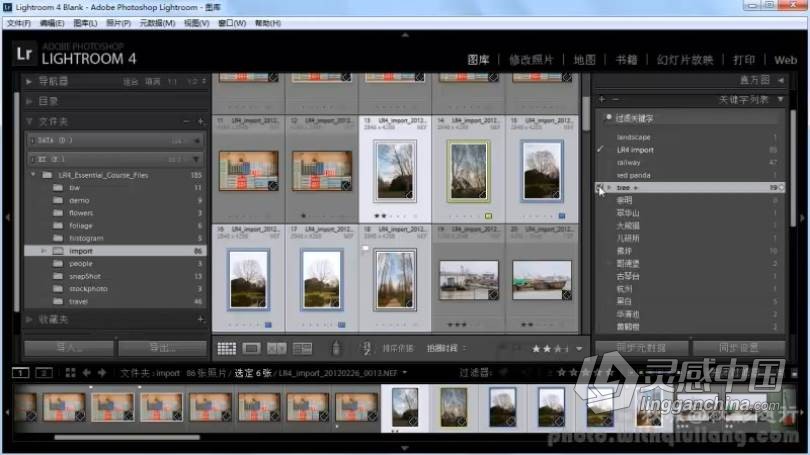
Task: Expand the import folder triangle
Action: [x=43, y=251]
